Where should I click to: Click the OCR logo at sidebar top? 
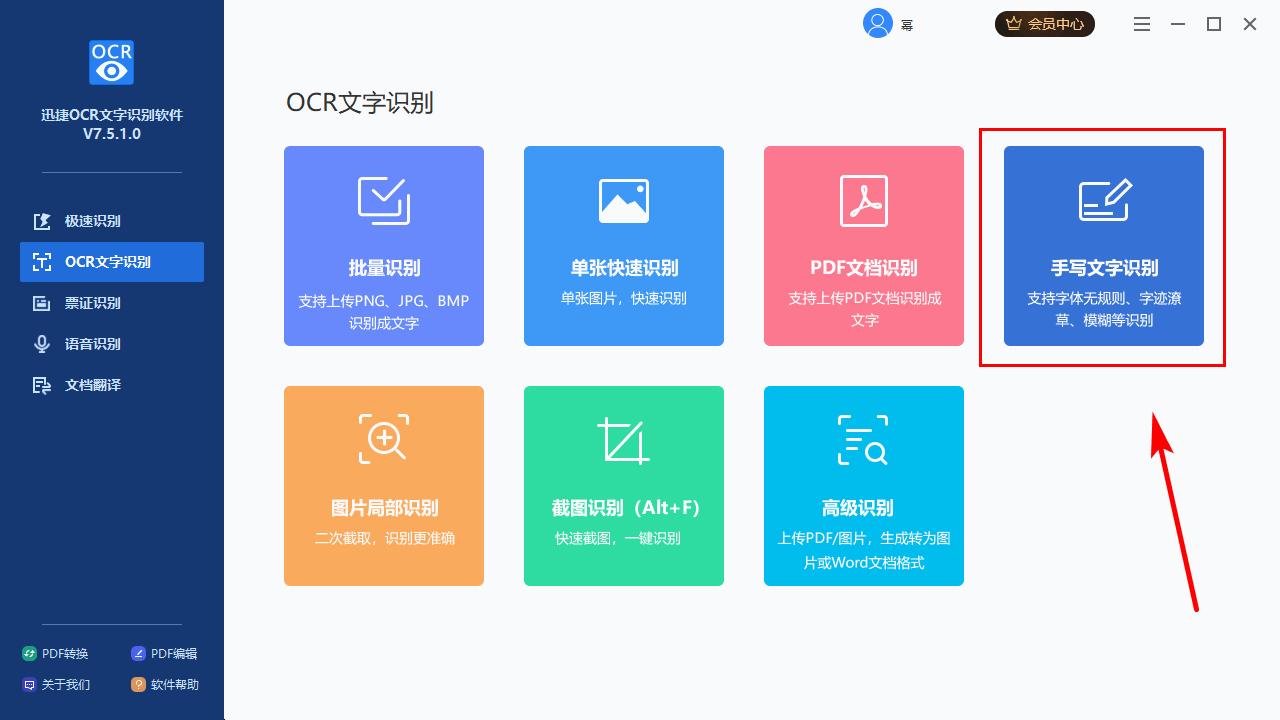click(110, 62)
